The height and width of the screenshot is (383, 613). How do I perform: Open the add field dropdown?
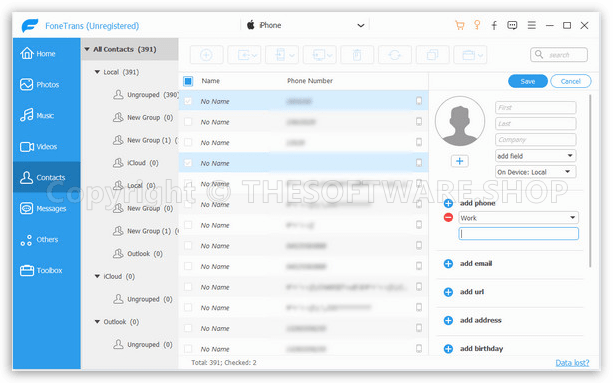(x=535, y=156)
